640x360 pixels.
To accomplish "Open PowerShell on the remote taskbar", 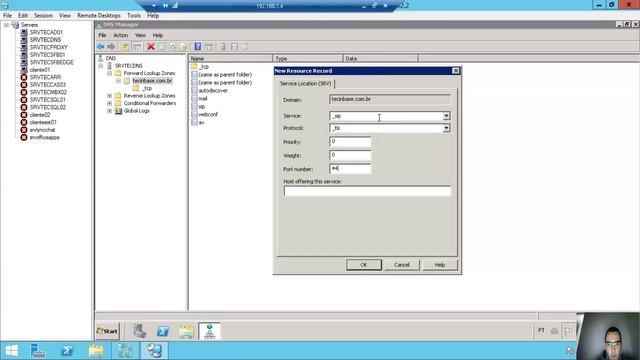I will pos(163,331).
